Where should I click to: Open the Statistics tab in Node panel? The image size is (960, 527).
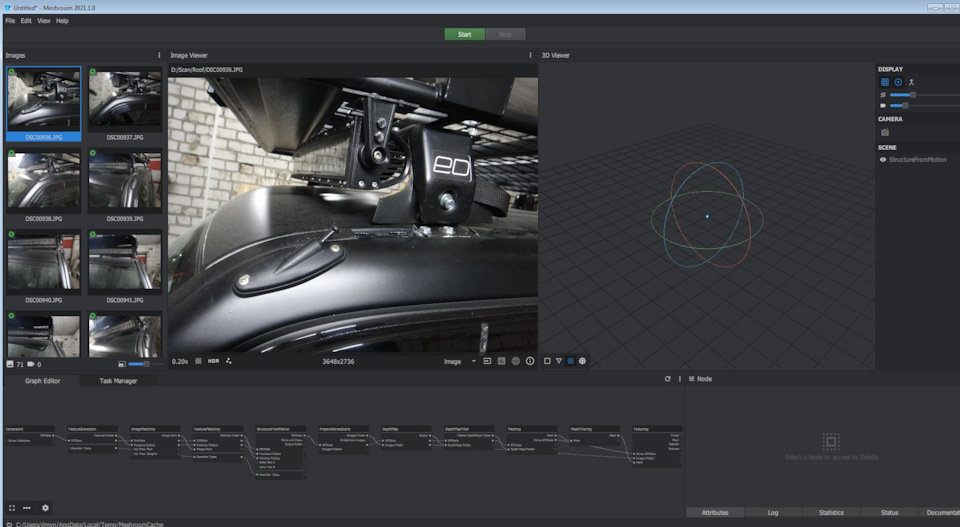tap(831, 512)
